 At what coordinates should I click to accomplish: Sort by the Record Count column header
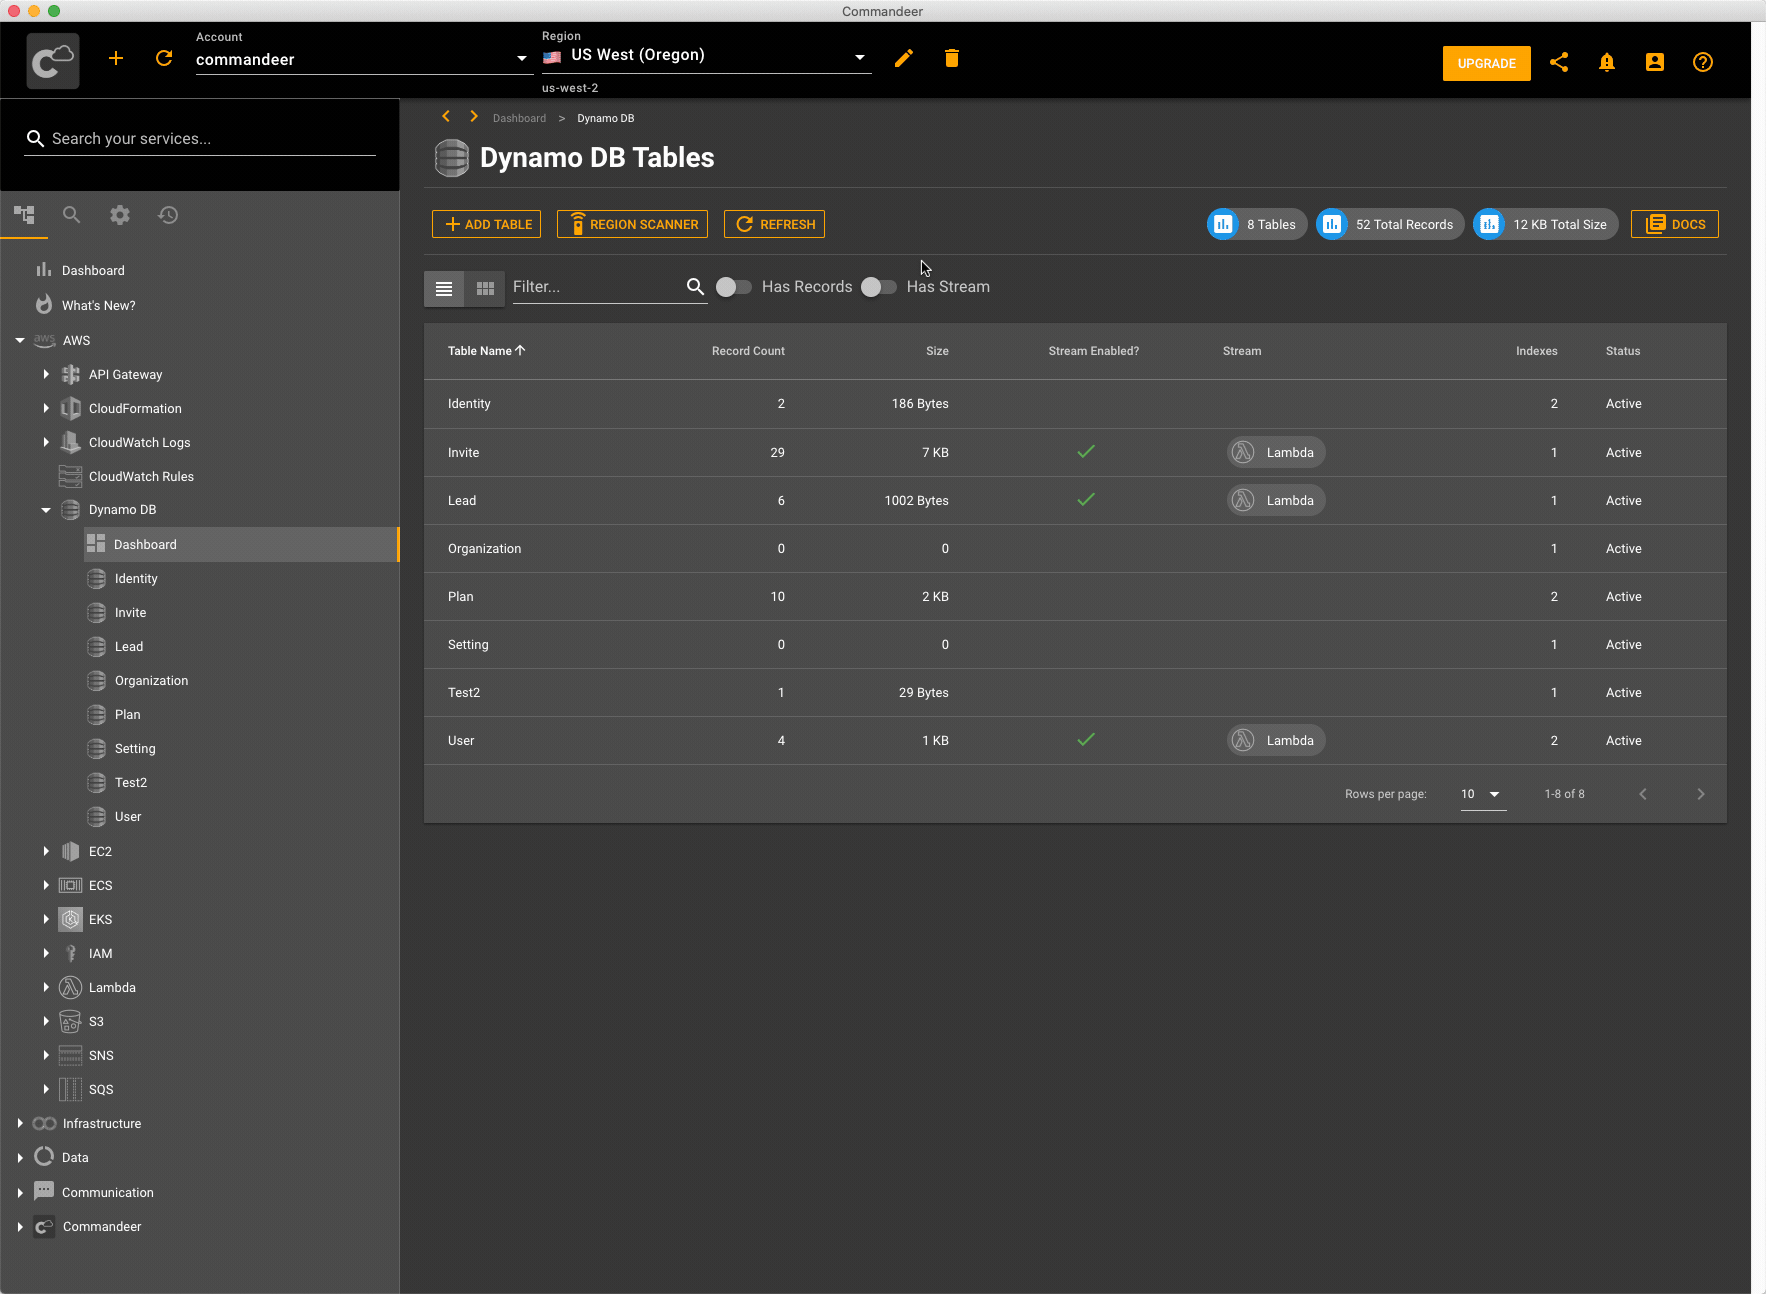[x=748, y=351]
